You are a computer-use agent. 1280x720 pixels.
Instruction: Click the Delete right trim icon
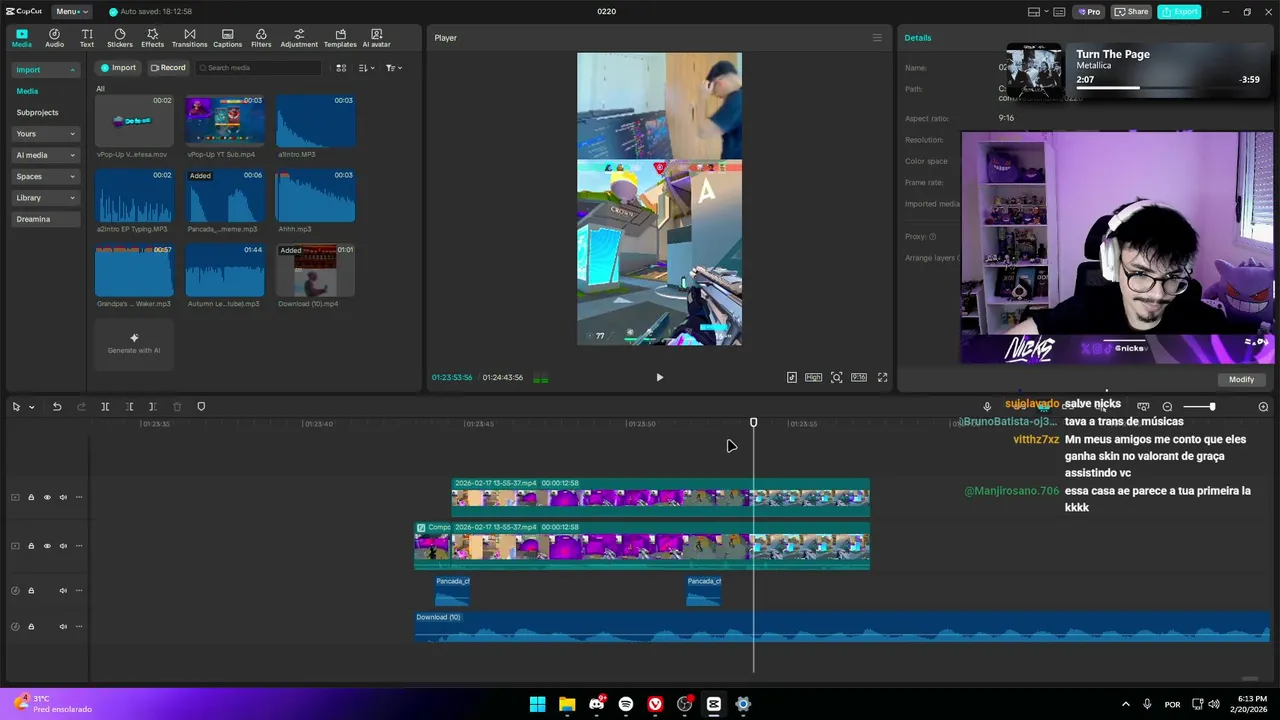pyautogui.click(x=152, y=407)
